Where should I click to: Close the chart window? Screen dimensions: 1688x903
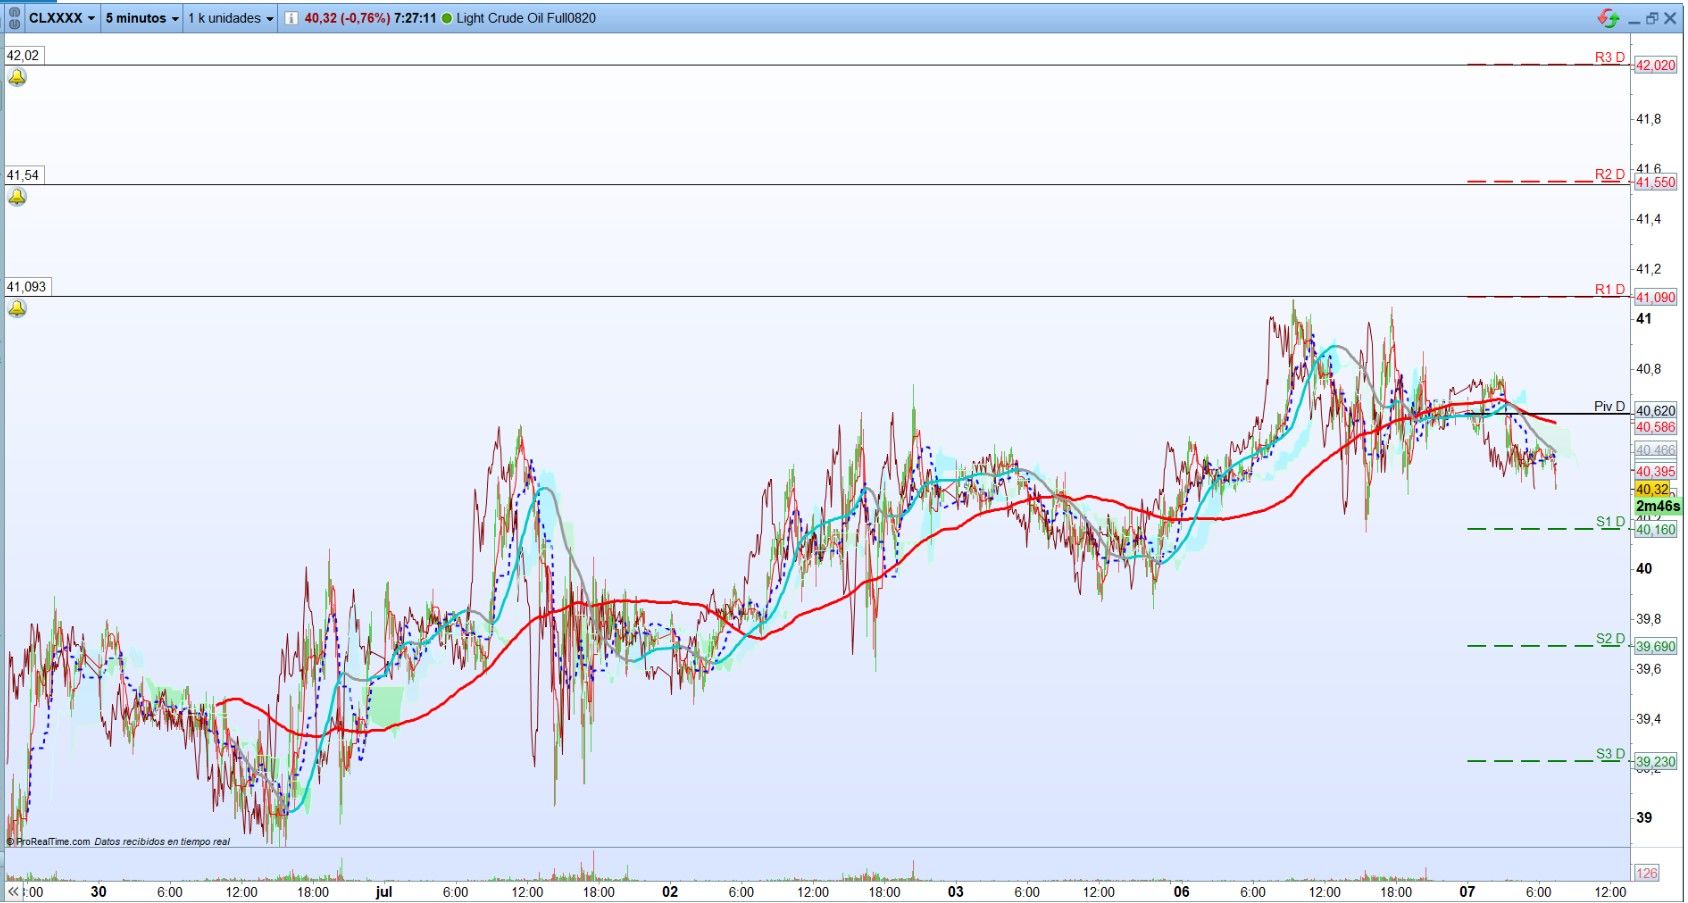(1670, 18)
